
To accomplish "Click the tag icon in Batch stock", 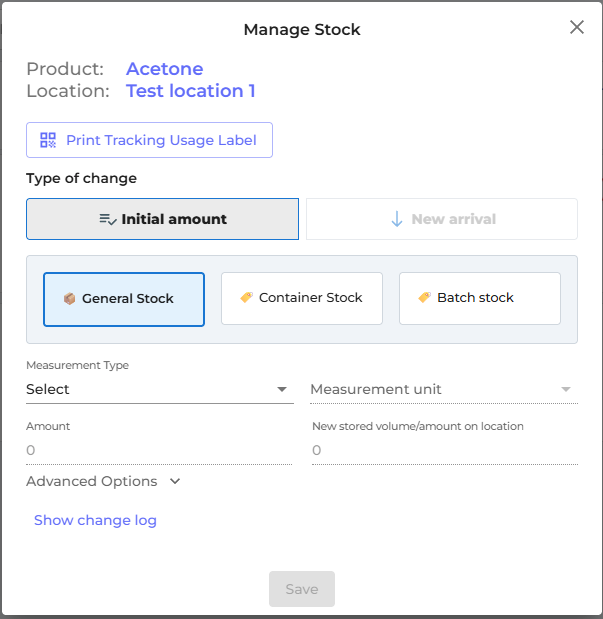I will (x=424, y=298).
